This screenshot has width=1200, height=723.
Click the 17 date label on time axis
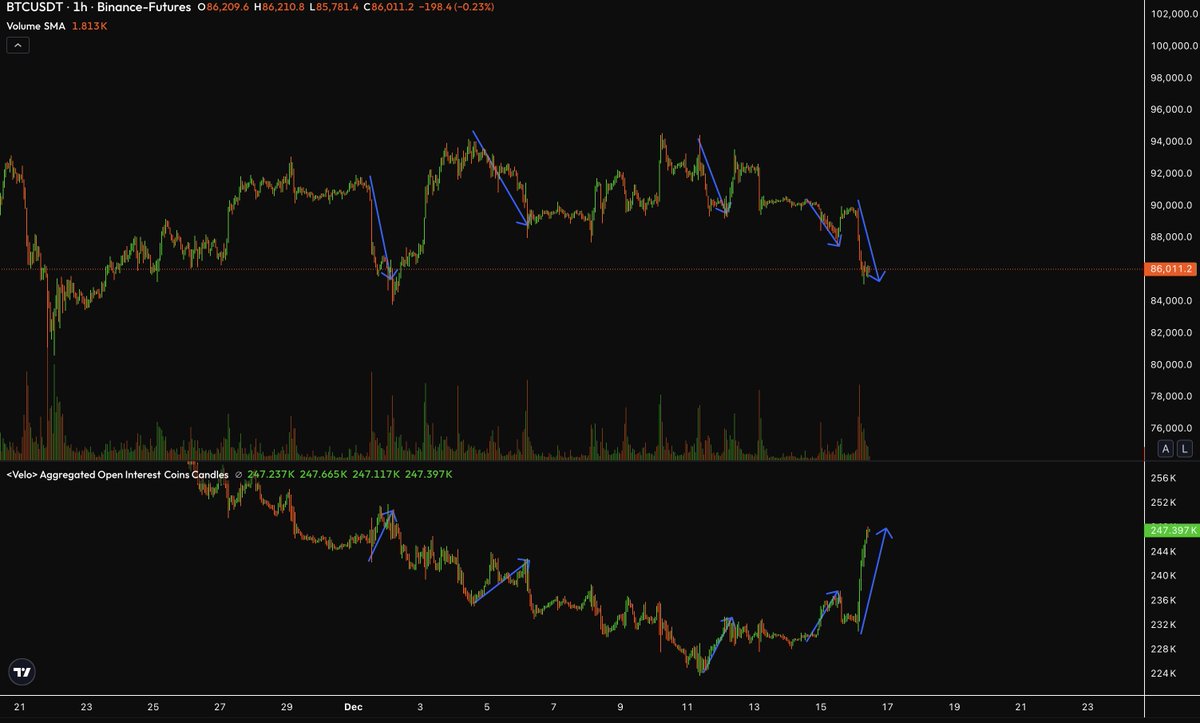[x=887, y=707]
